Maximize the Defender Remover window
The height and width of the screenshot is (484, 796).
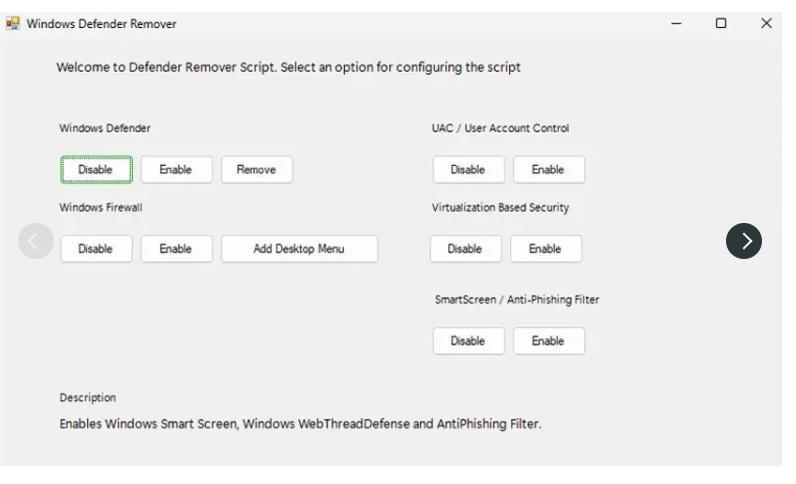(x=721, y=23)
